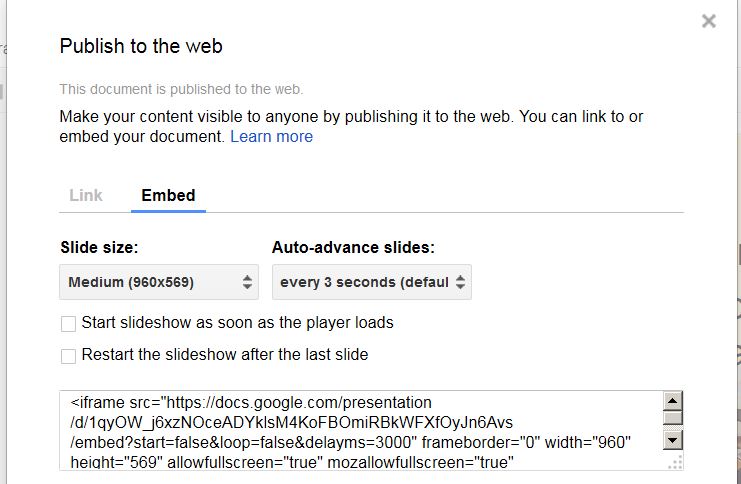Click the Auto-advance dropdown arrows icon
This screenshot has width=741, height=484.
tap(460, 282)
